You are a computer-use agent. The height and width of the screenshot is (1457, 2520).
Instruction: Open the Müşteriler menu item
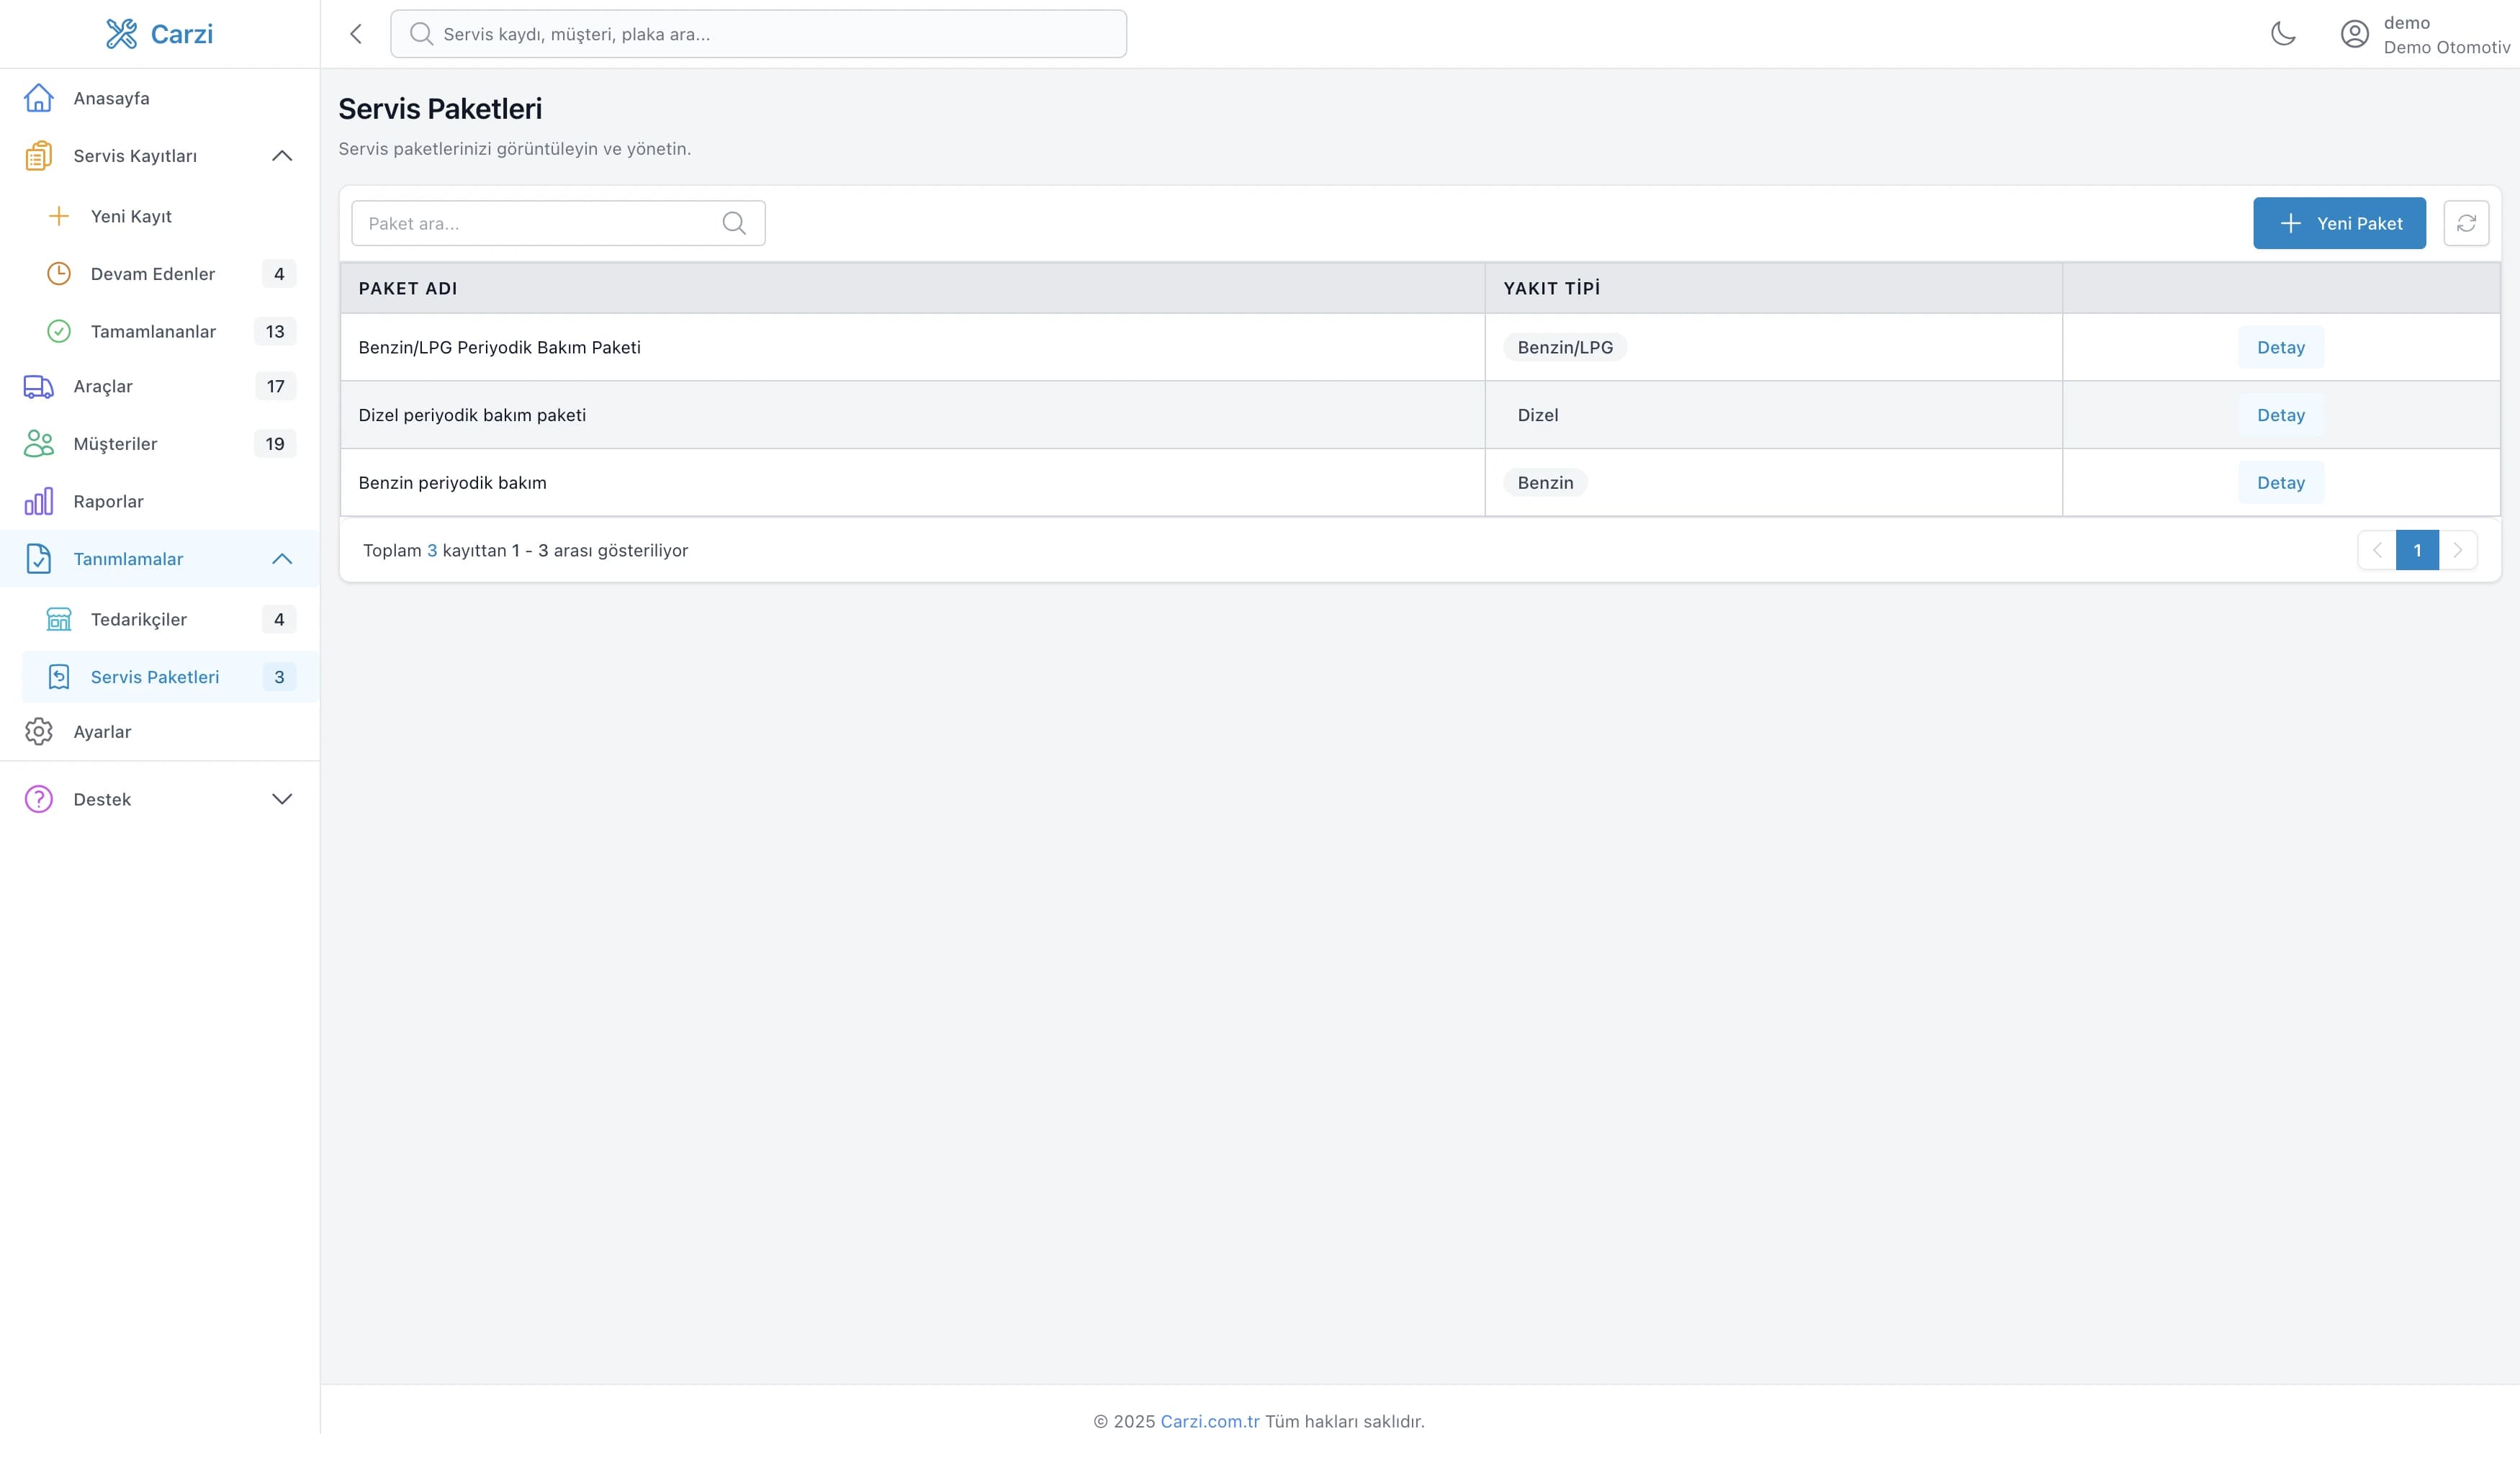pos(160,444)
